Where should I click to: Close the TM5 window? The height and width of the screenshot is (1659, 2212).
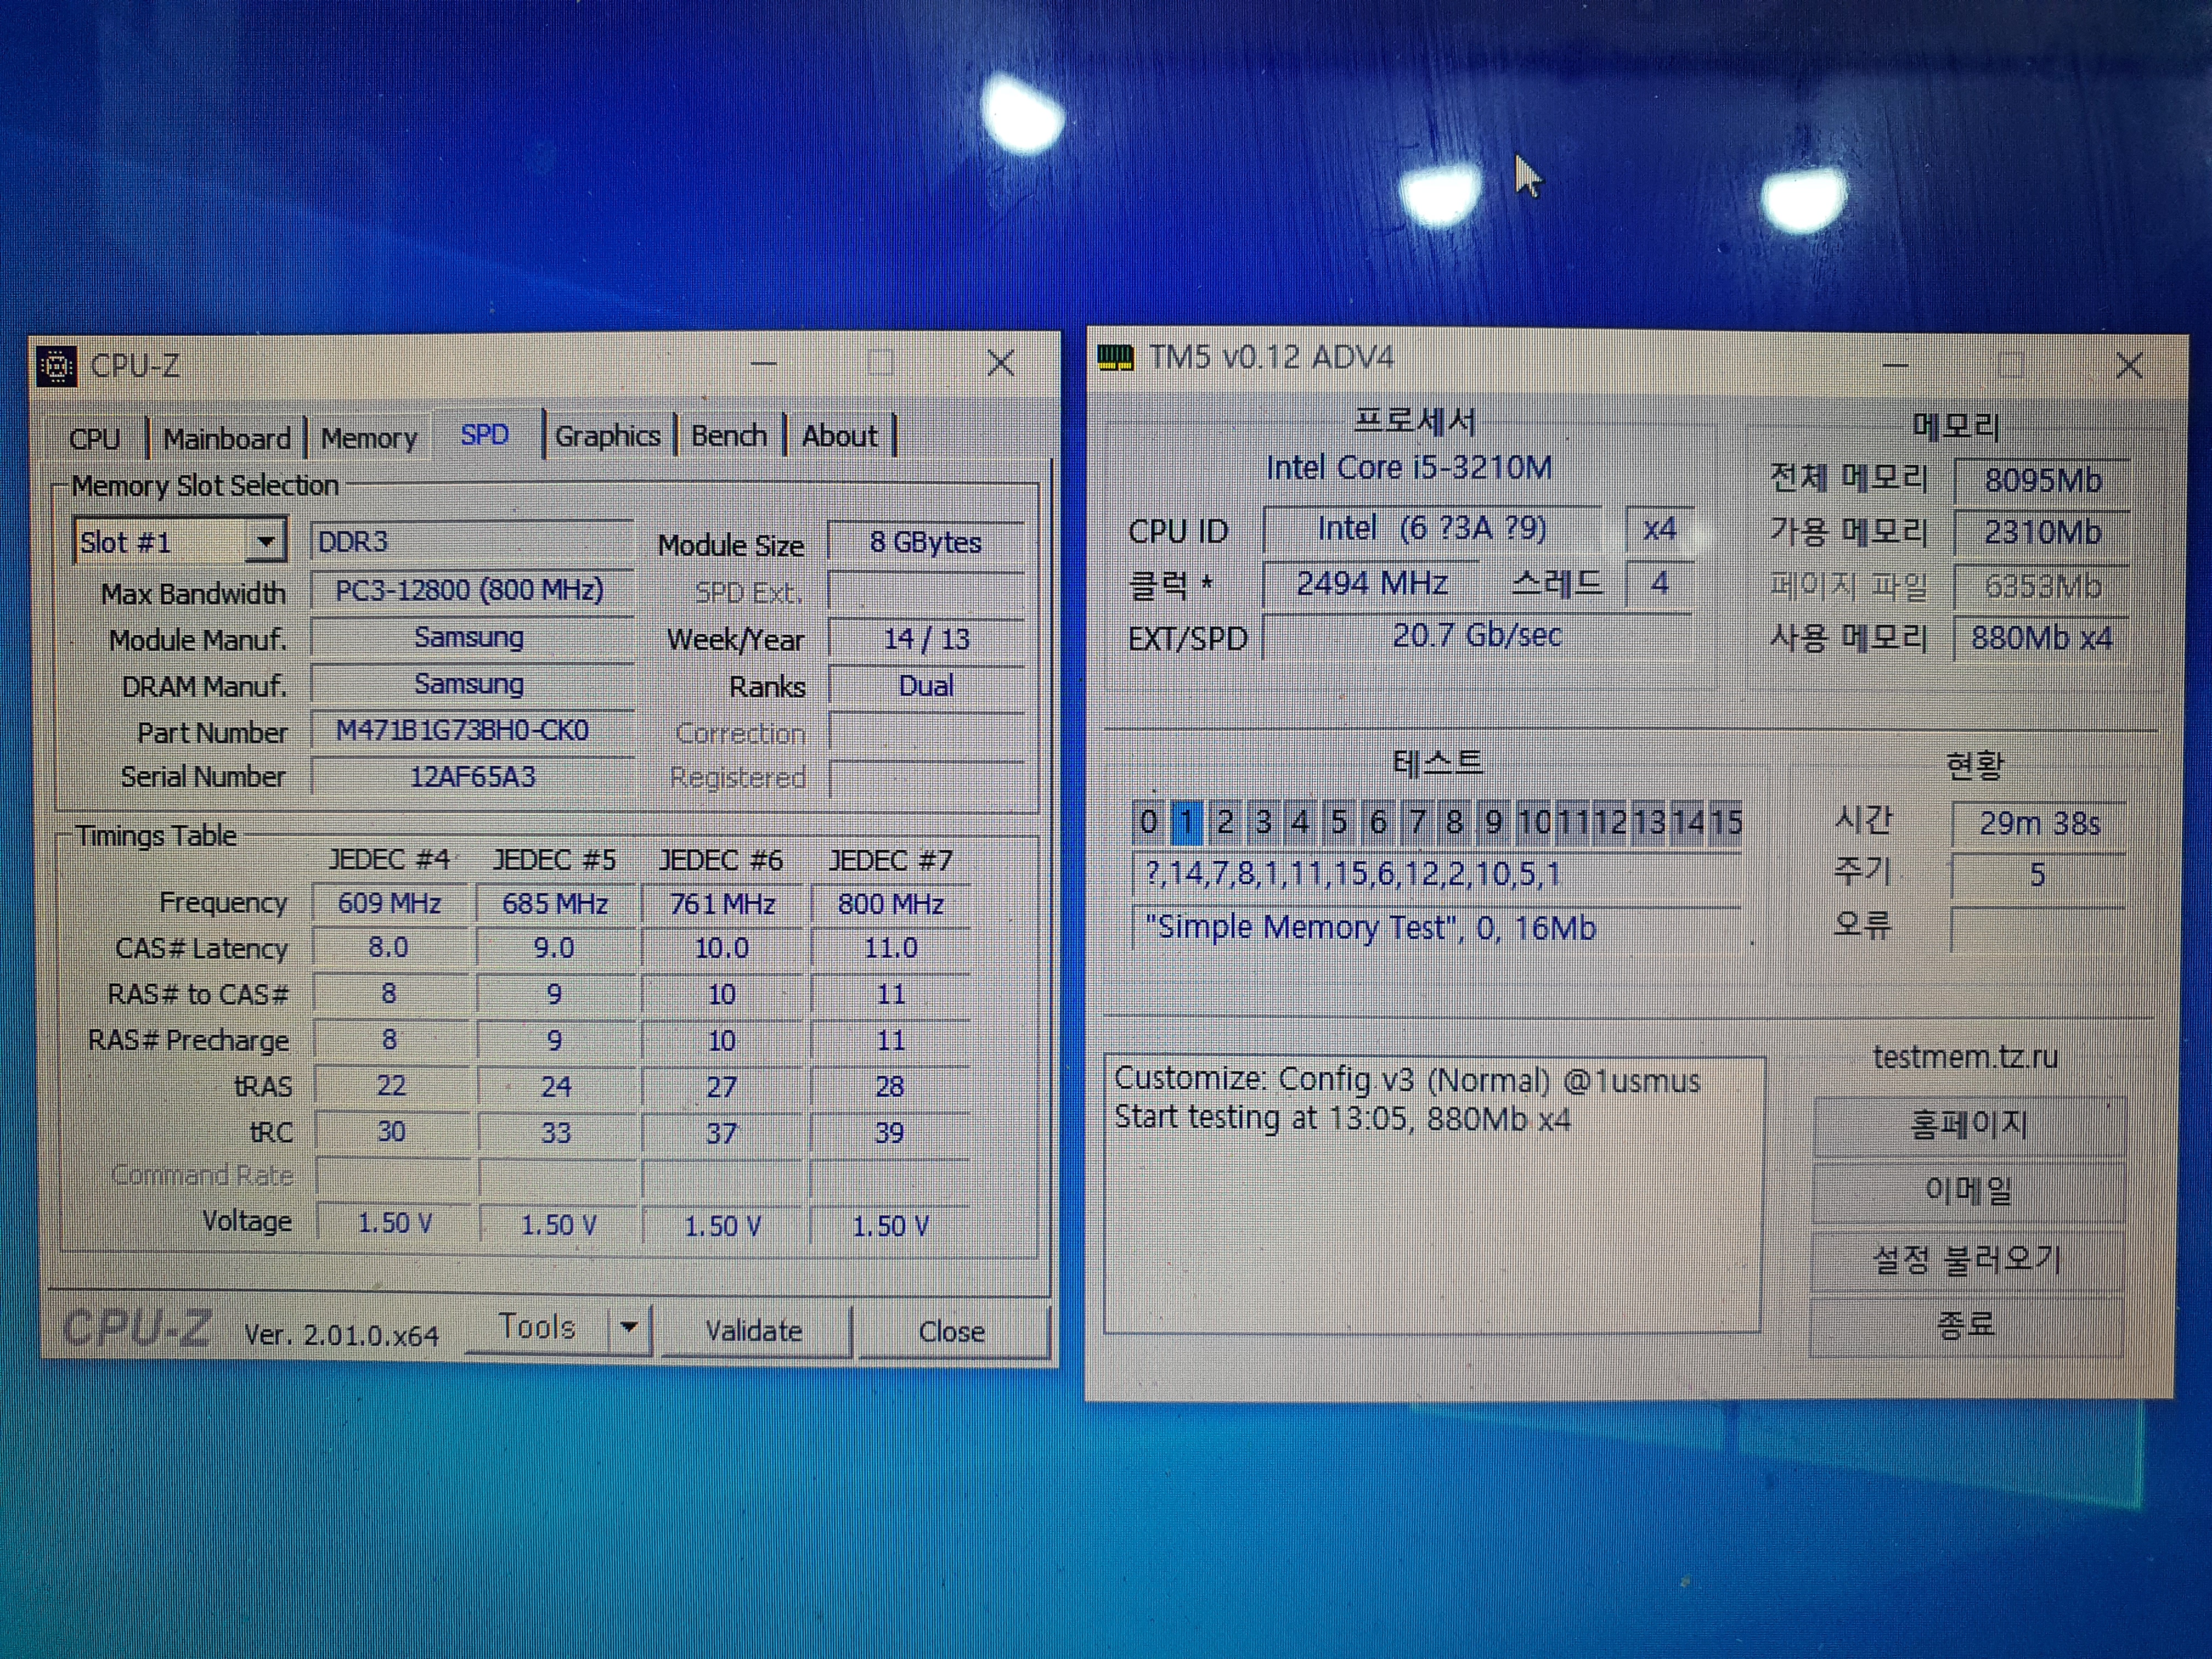coord(2129,366)
